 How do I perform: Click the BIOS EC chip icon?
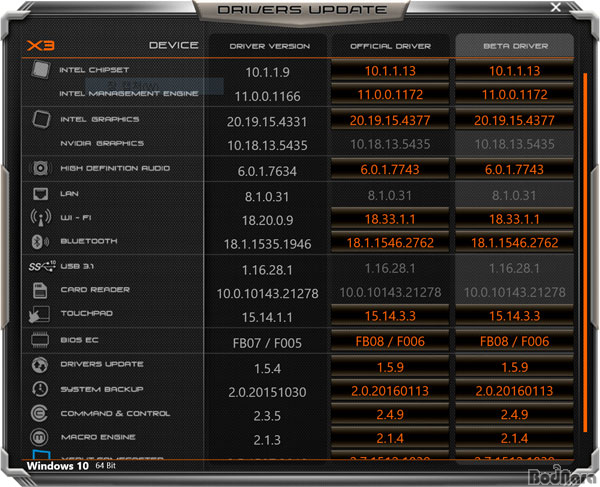[x=40, y=340]
